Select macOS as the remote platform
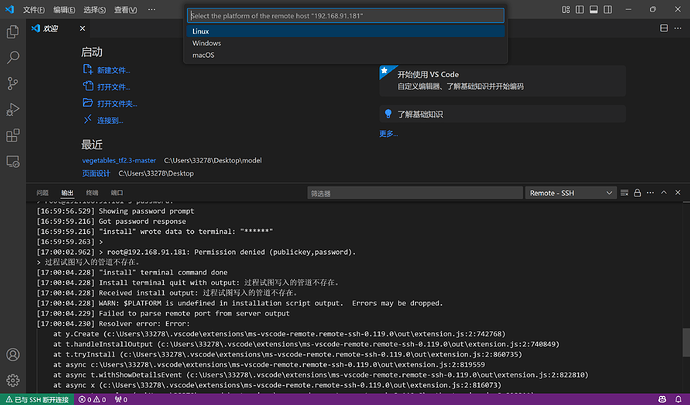Screen dimensions: 690x405 coord(345,55)
